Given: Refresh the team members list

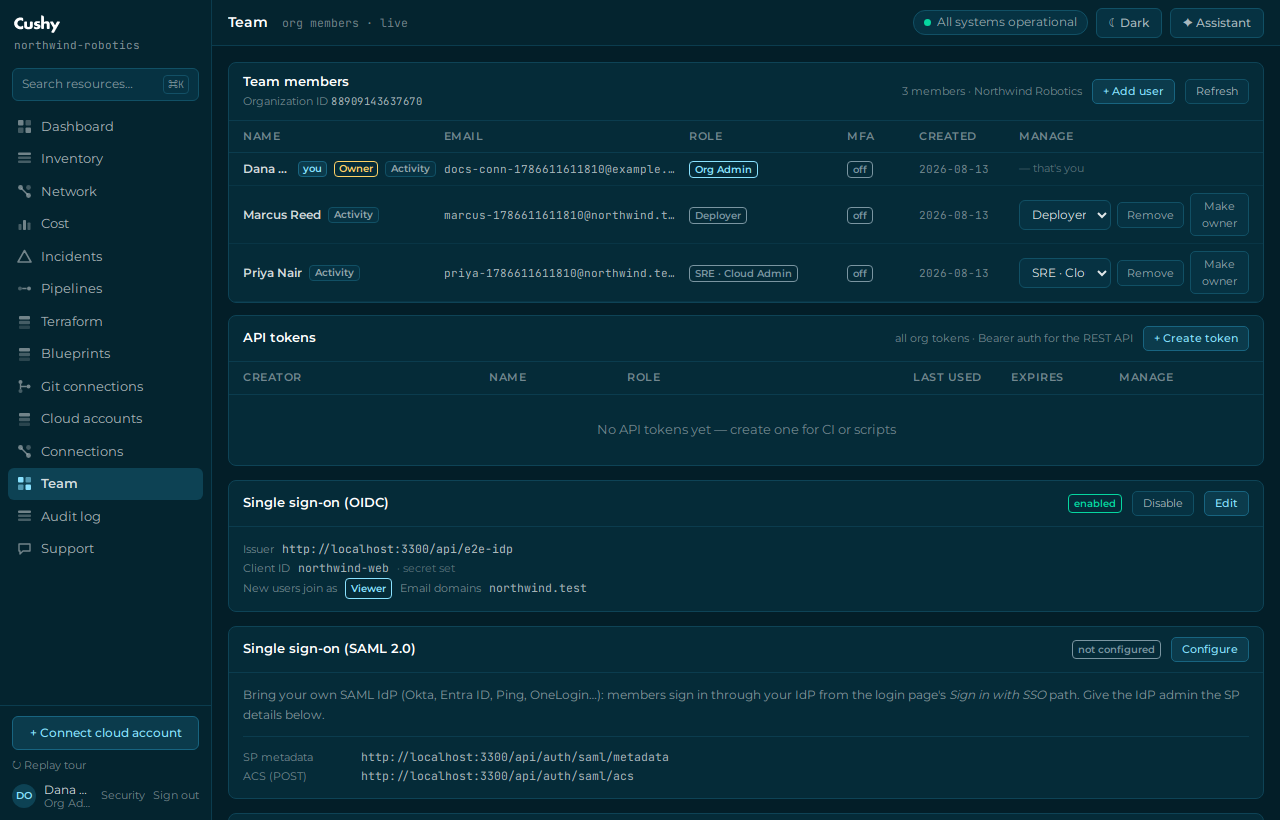Looking at the screenshot, I should tap(1217, 91).
